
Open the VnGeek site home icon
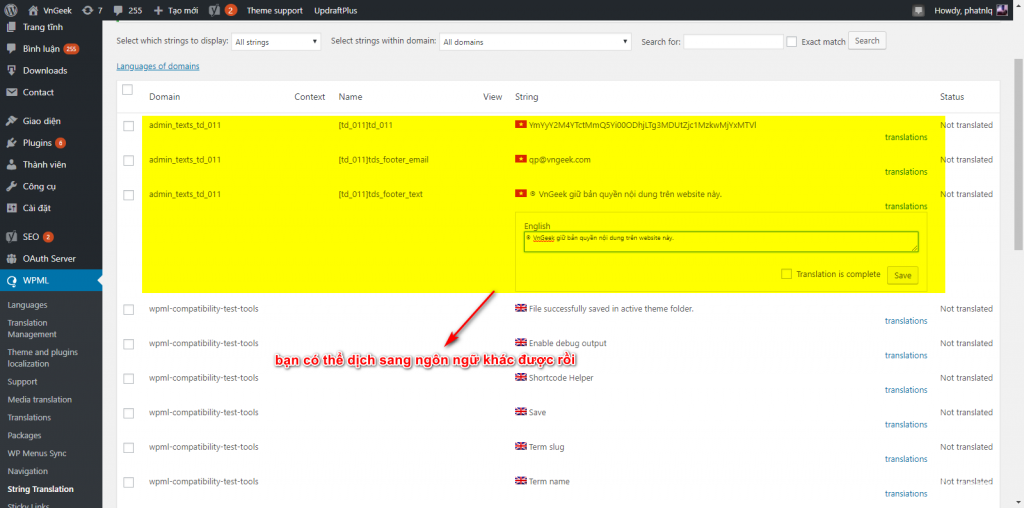(34, 10)
